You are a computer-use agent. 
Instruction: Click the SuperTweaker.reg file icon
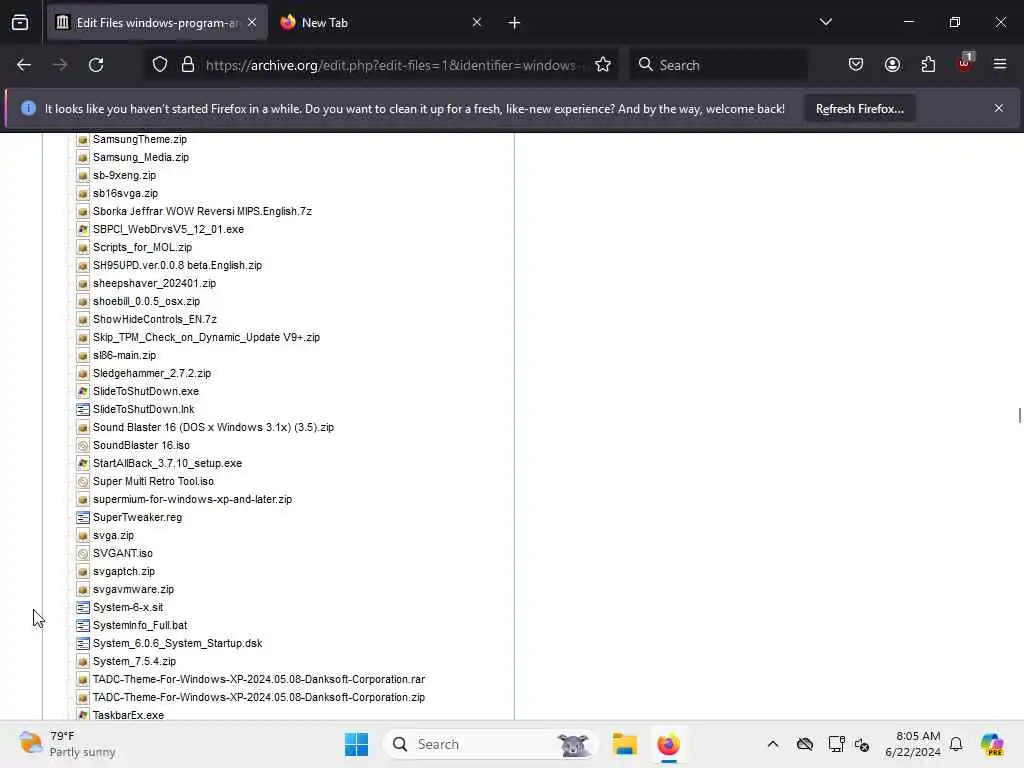click(x=82, y=517)
